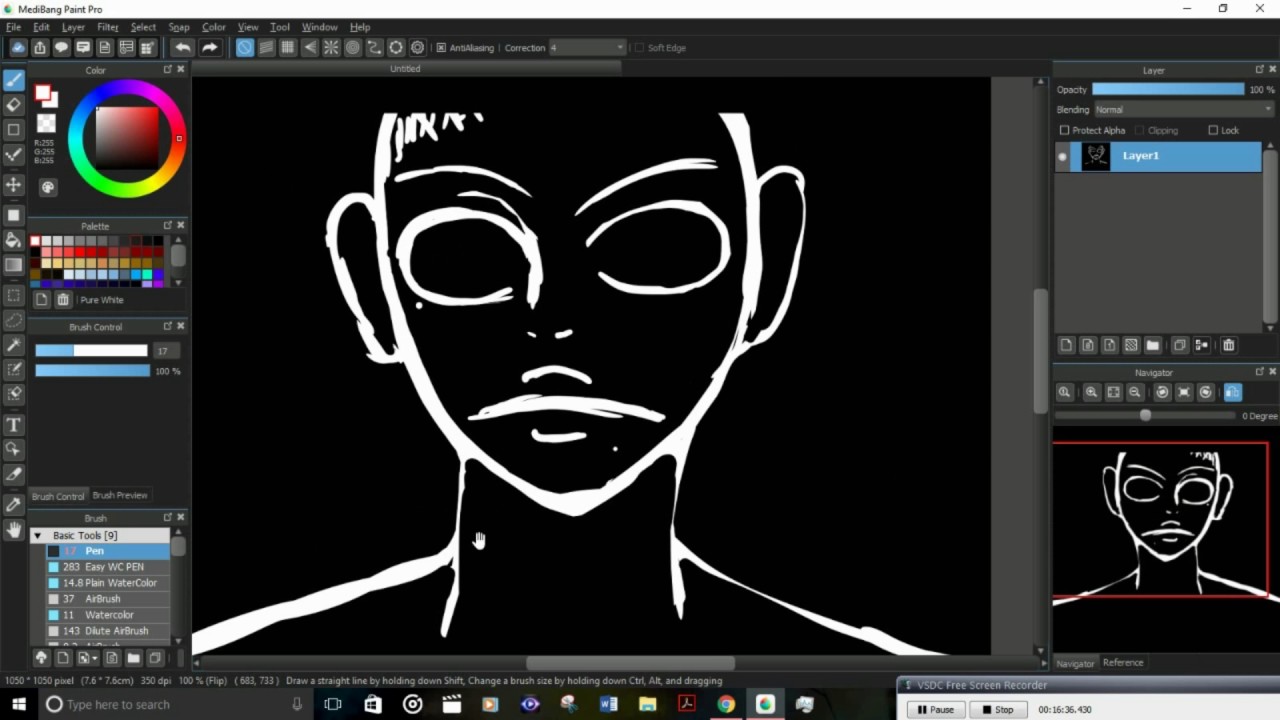The width and height of the screenshot is (1280, 720).
Task: Adjust the layer Opacity slider
Action: point(1168,89)
